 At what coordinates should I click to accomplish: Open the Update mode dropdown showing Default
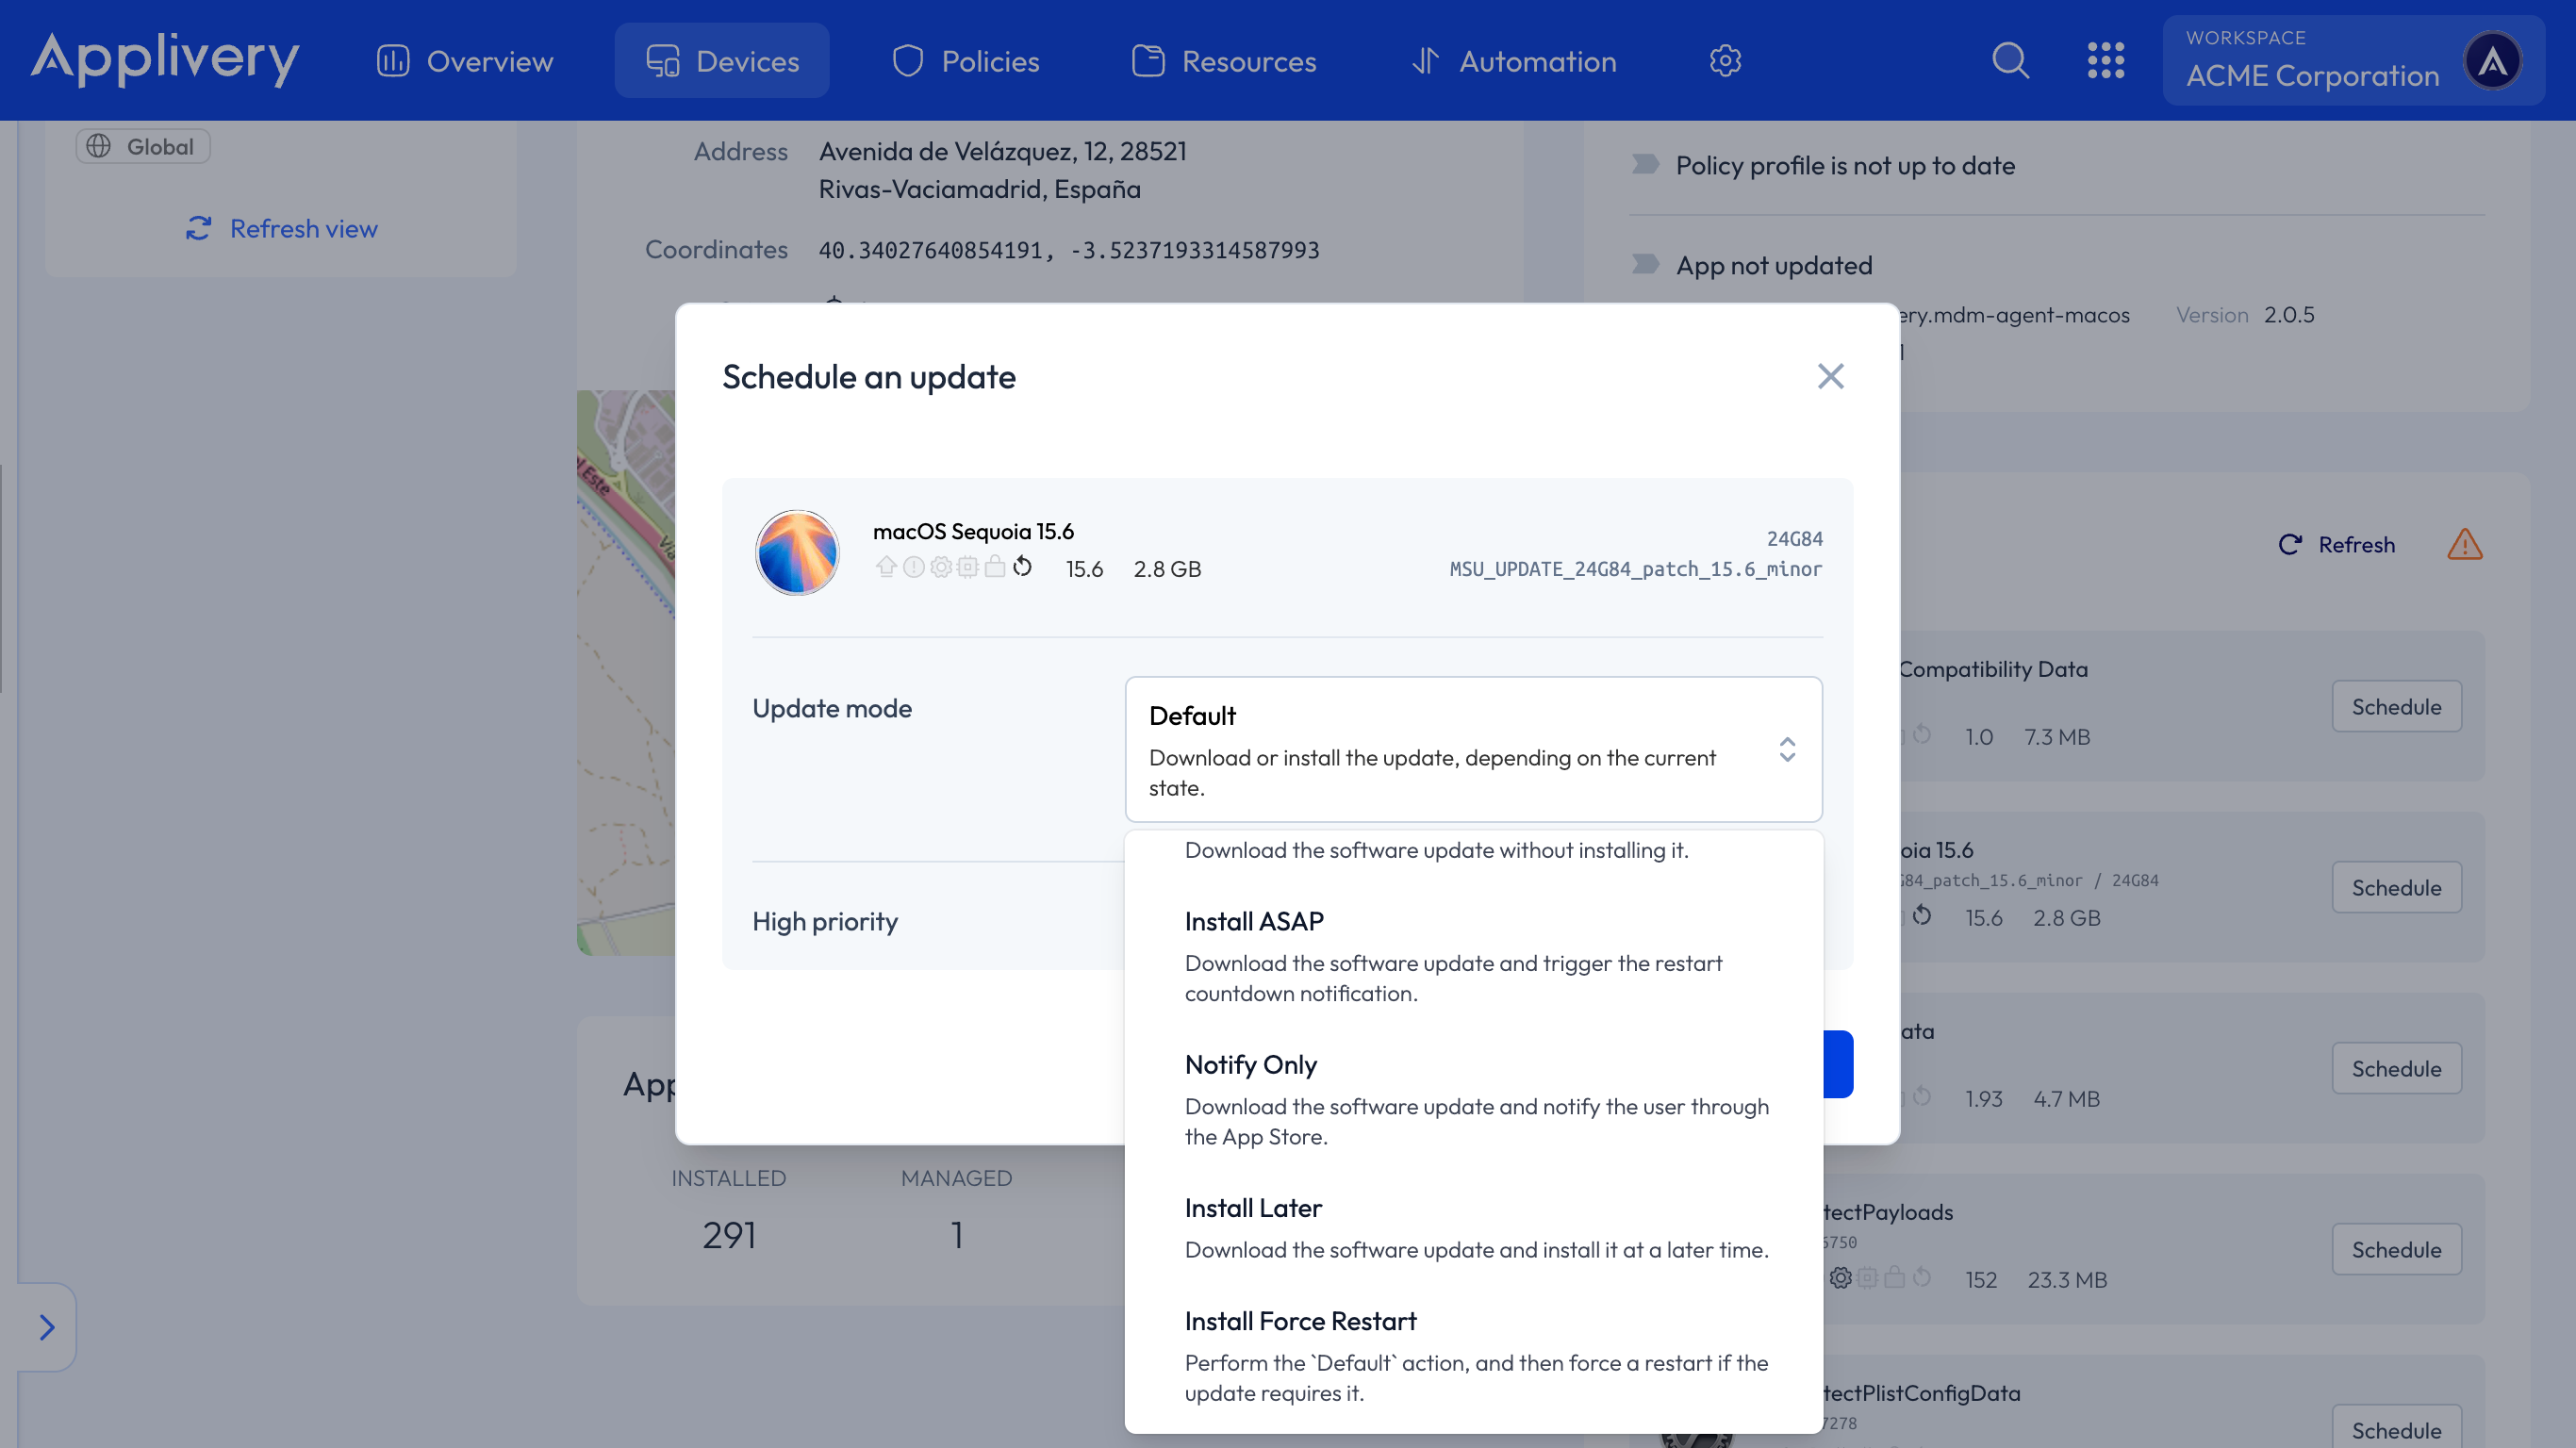pos(1473,750)
